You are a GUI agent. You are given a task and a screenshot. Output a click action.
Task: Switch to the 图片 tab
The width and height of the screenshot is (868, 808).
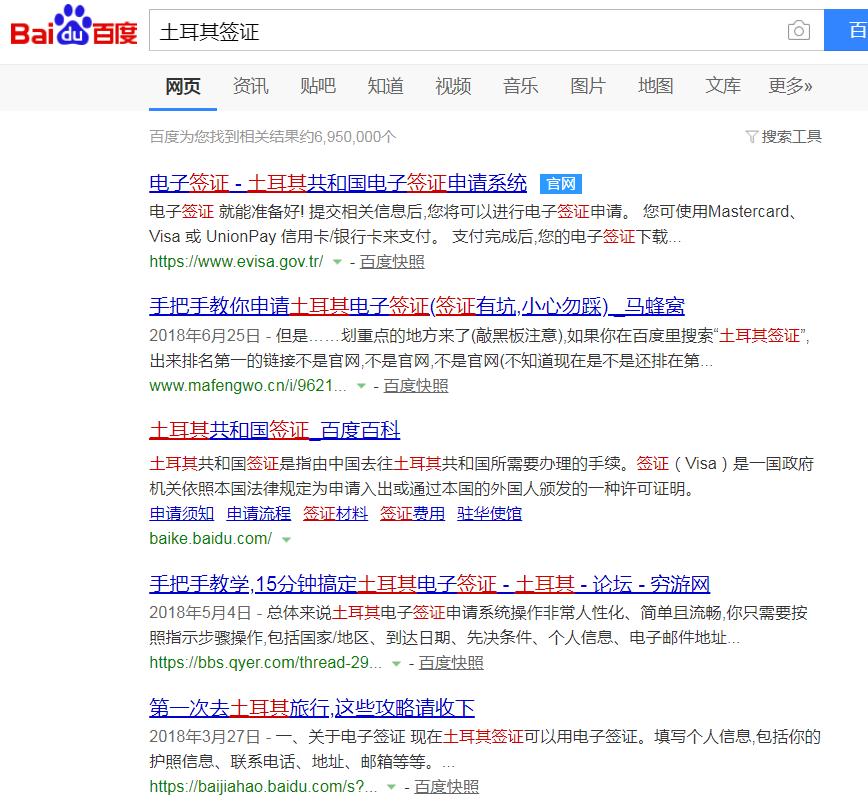click(x=588, y=87)
